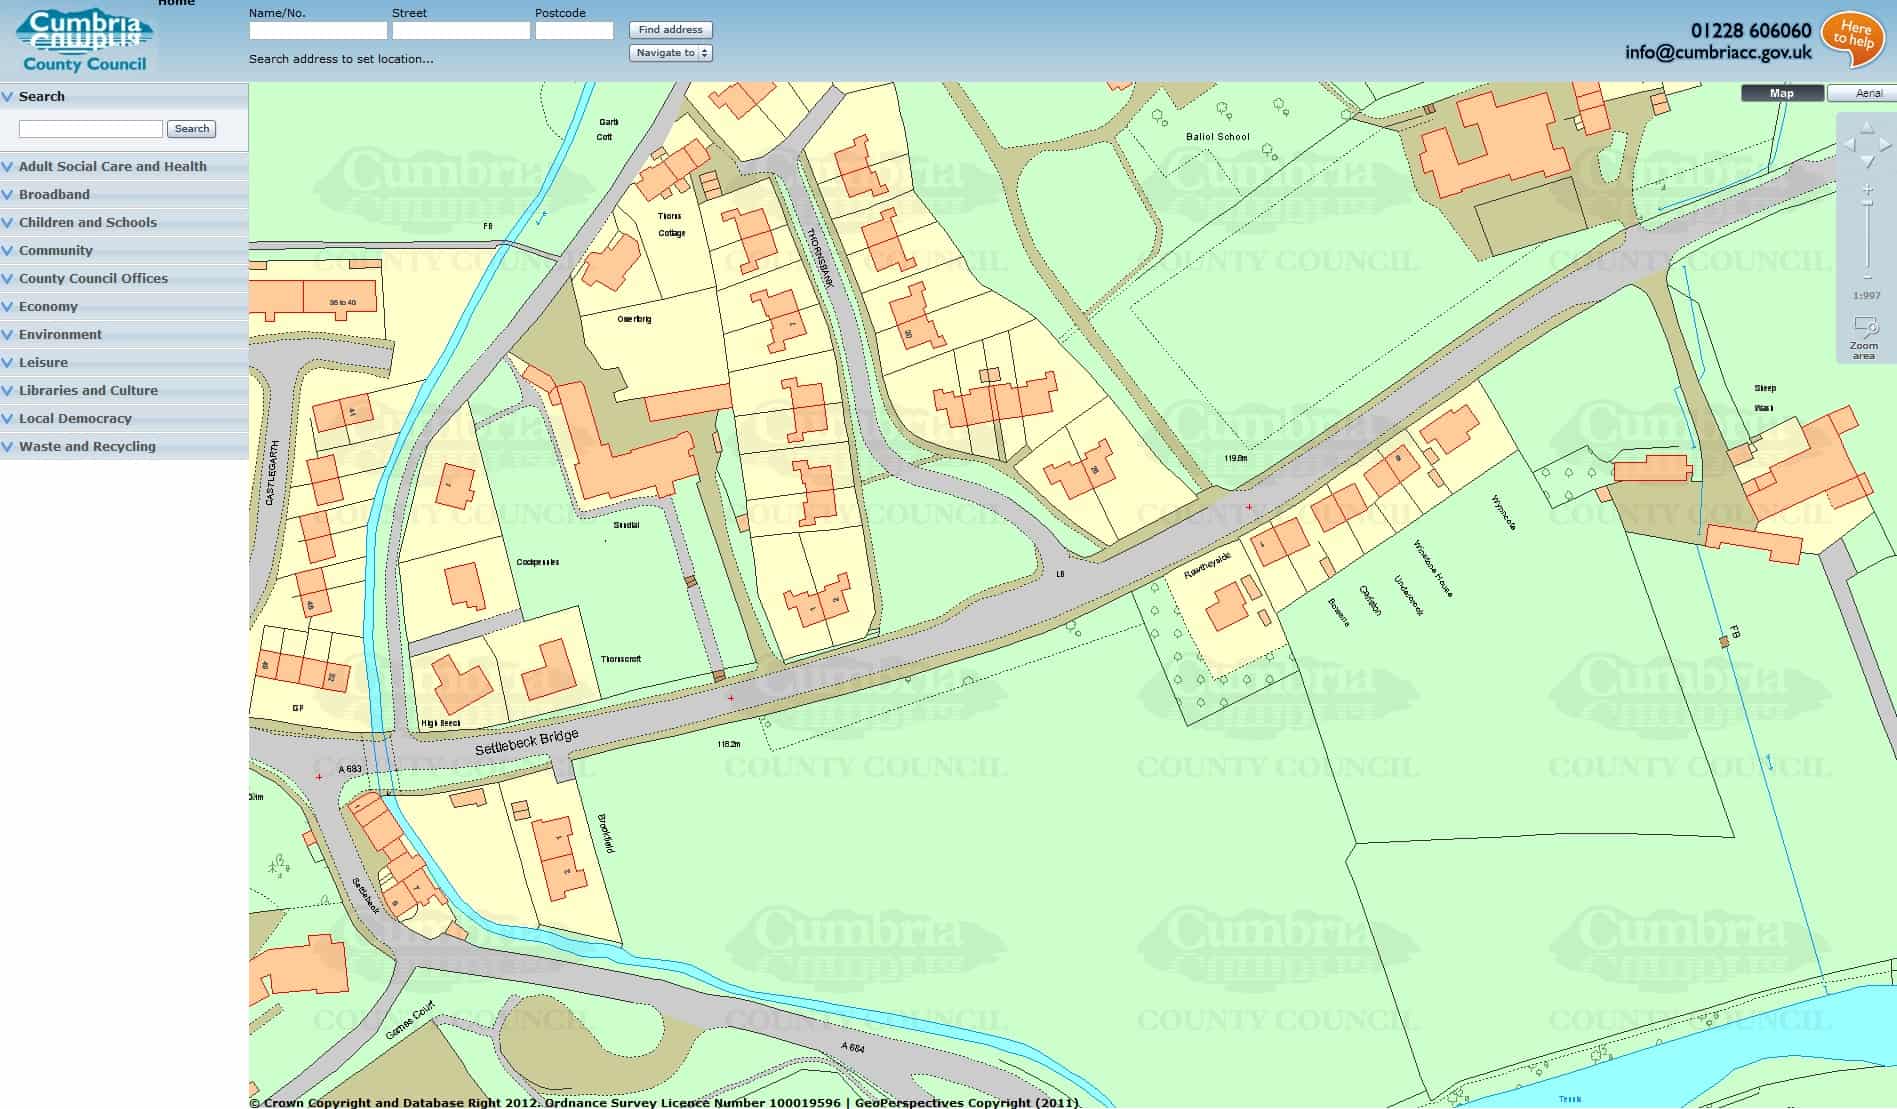Pan the map down with arrow

[1867, 162]
